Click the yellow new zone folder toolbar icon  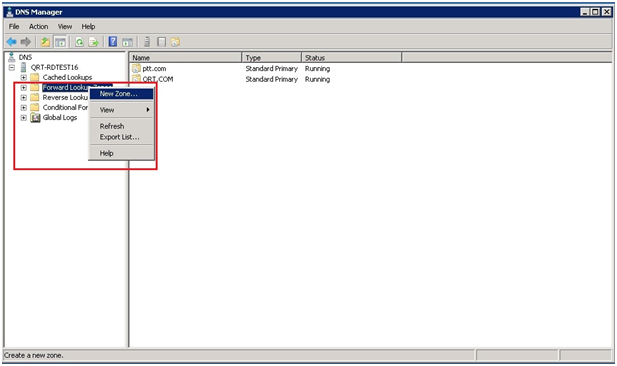pyautogui.click(x=175, y=42)
